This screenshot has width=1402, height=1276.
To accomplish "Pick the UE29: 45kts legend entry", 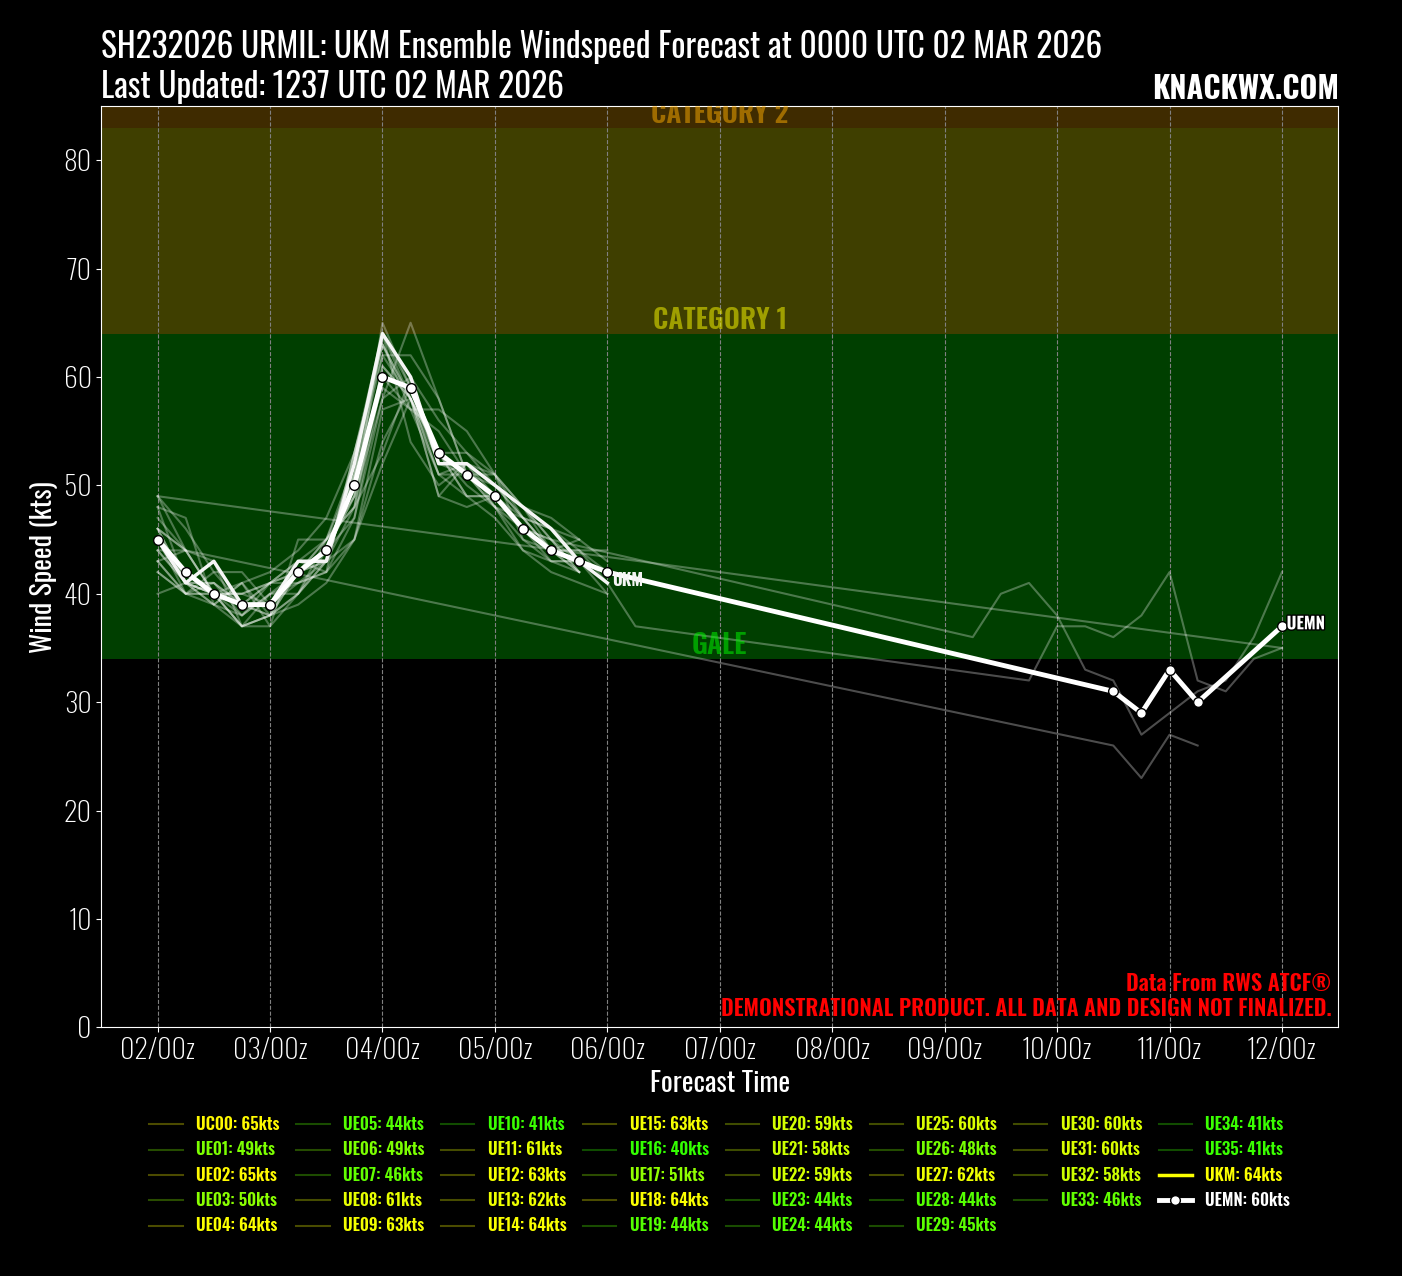I will (956, 1224).
